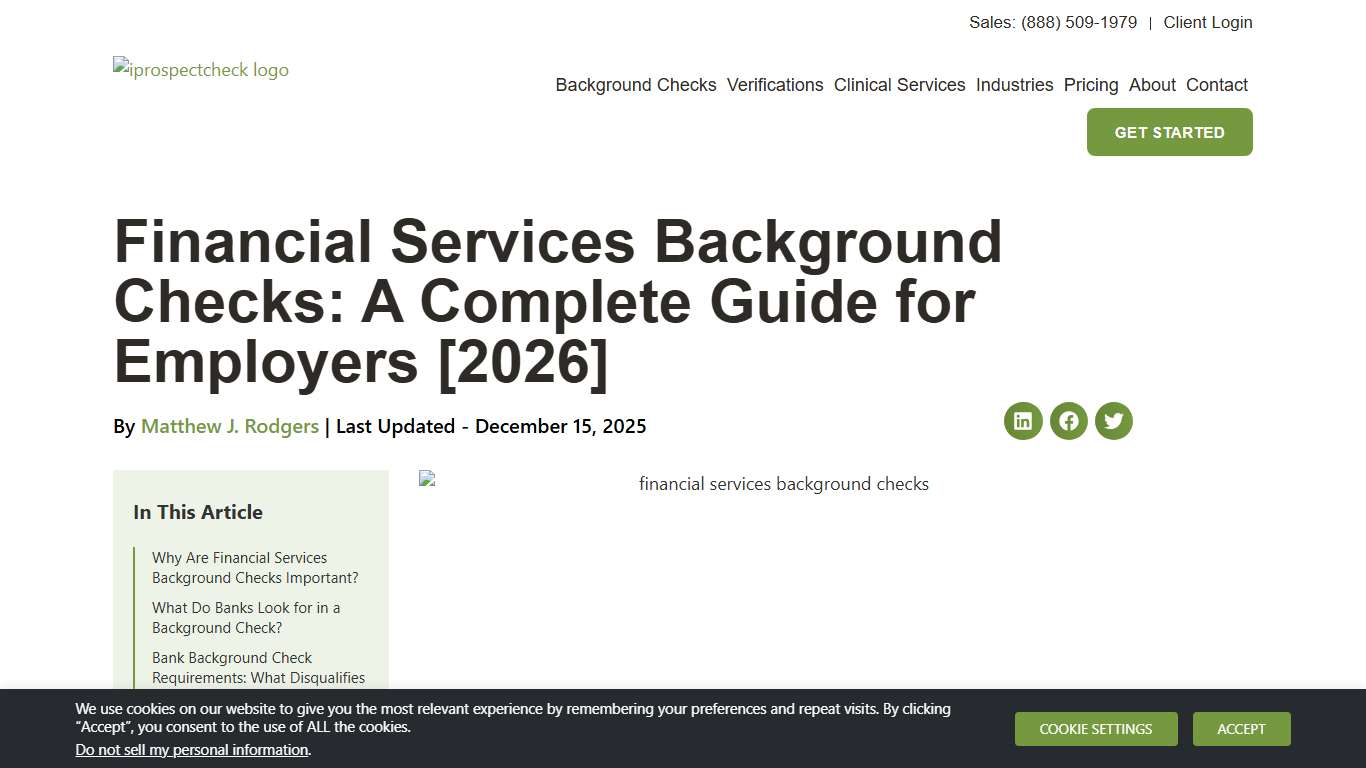Open the Contact page

point(1217,85)
